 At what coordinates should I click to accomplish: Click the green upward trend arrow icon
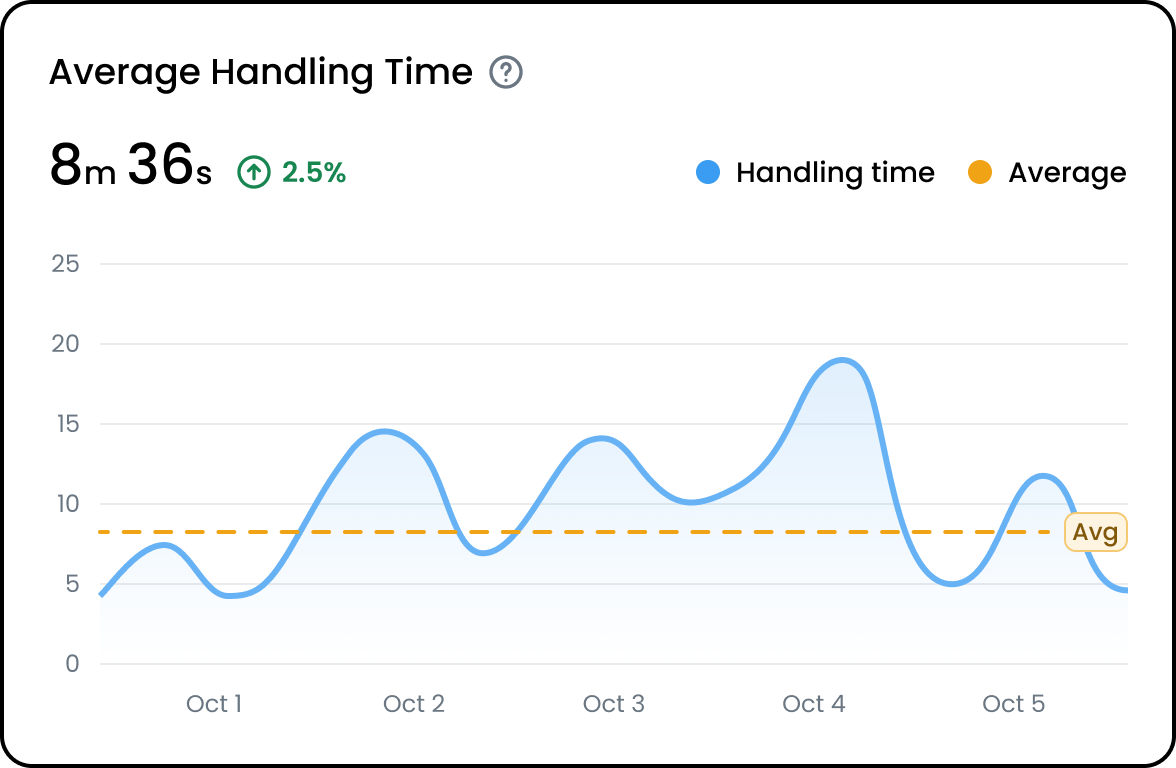point(254,172)
